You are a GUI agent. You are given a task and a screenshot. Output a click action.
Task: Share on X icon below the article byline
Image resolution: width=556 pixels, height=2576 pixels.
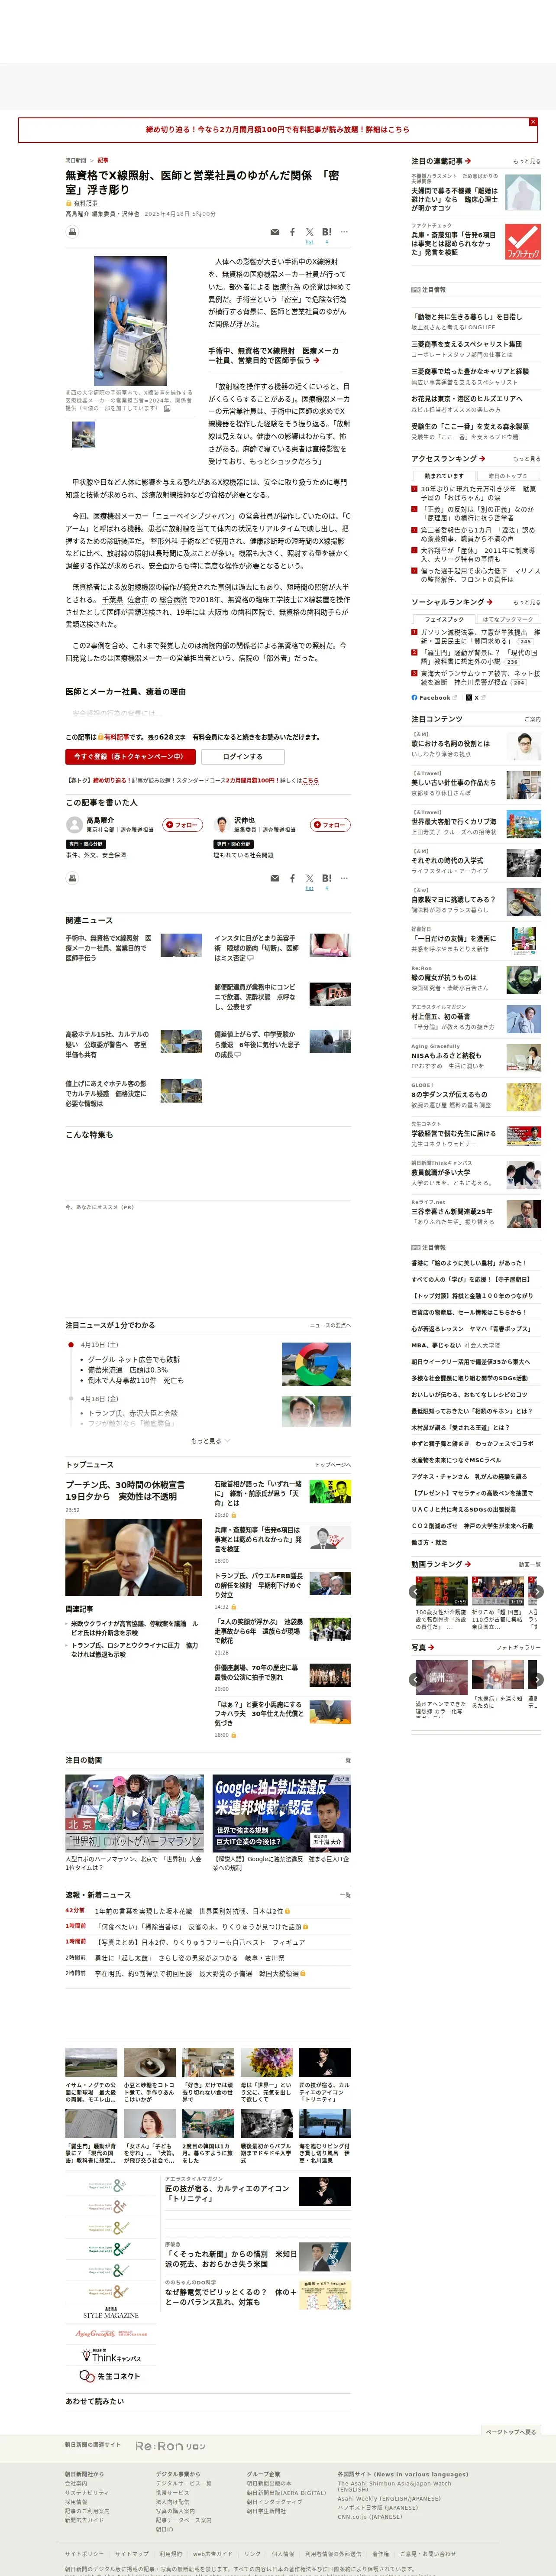click(x=309, y=232)
